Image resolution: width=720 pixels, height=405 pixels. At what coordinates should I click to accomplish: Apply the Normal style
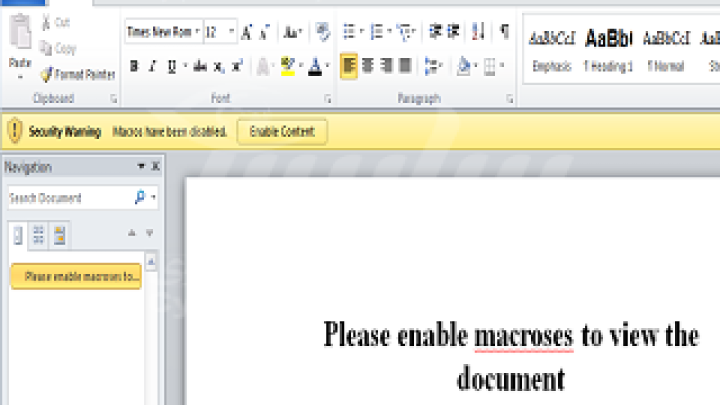666,51
